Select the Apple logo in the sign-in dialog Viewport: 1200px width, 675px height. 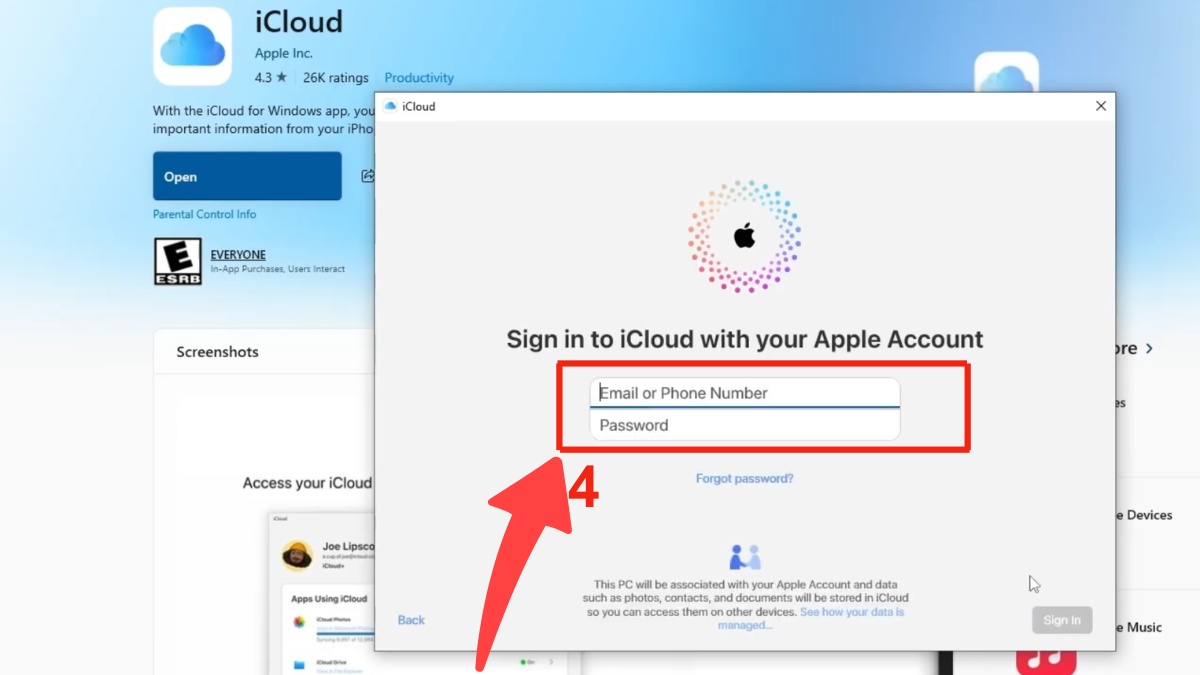tap(744, 236)
